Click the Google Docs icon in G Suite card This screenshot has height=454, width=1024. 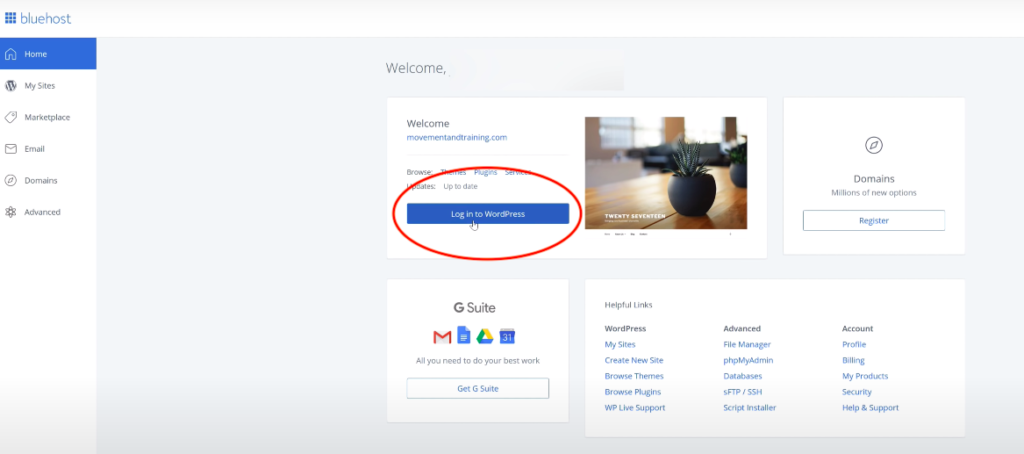[x=464, y=335]
